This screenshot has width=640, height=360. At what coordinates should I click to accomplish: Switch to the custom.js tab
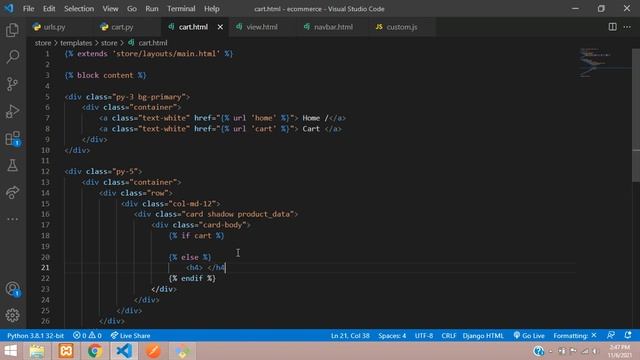(x=402, y=27)
